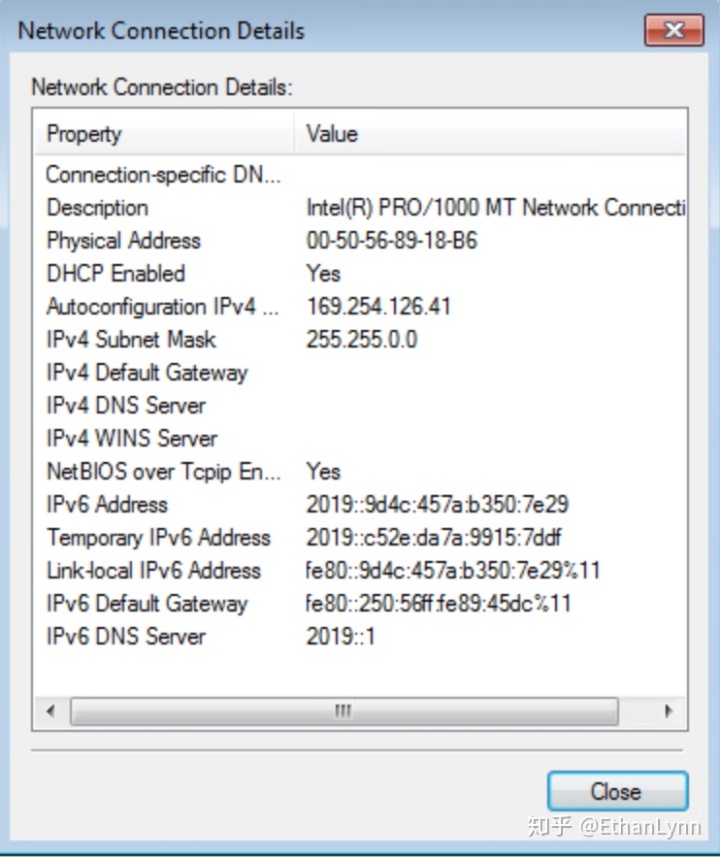
Task: Click the Value column header
Action: pyautogui.click(x=489, y=134)
